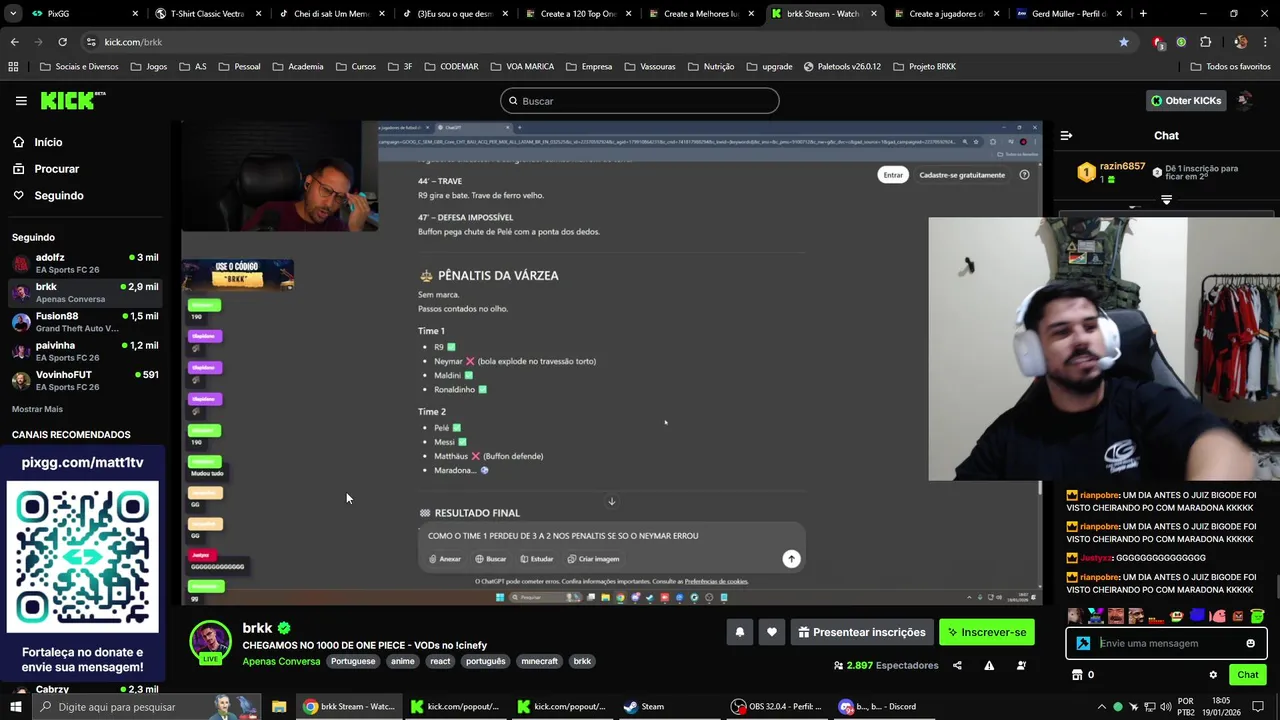Open Fusion88 channel in following list
This screenshot has height=720, width=1280.
click(x=85, y=322)
